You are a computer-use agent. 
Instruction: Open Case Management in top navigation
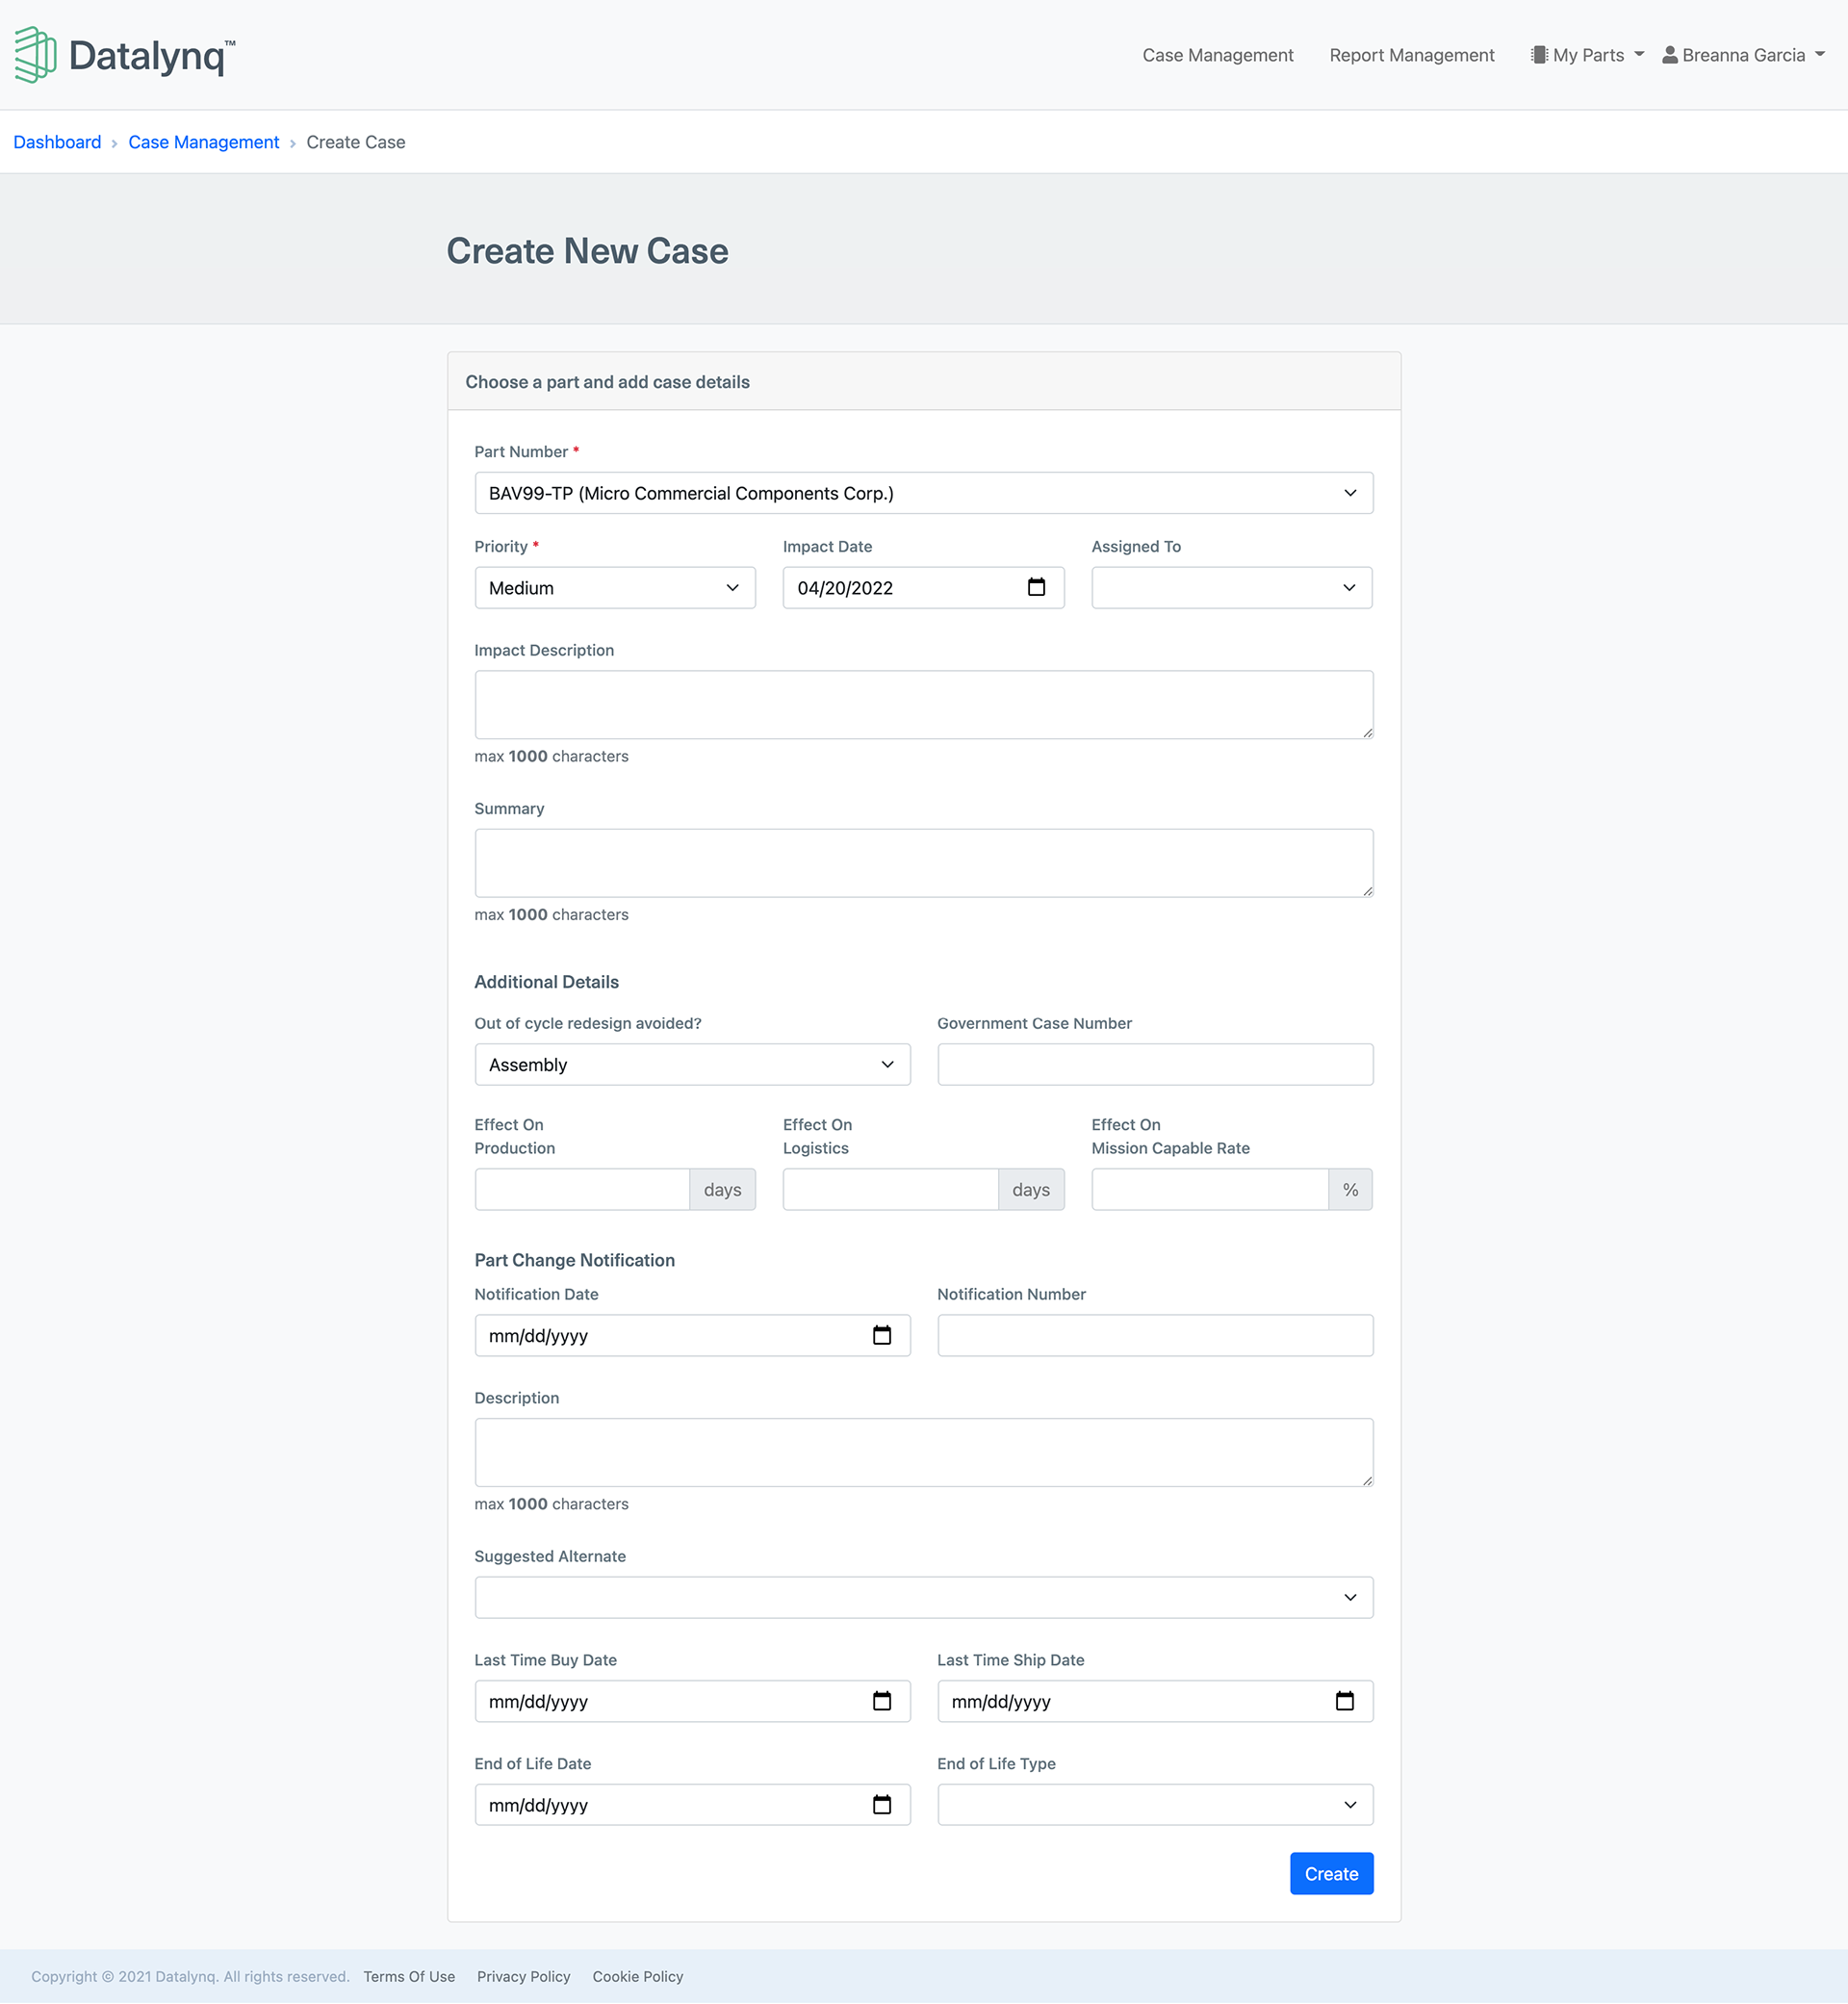(1218, 55)
